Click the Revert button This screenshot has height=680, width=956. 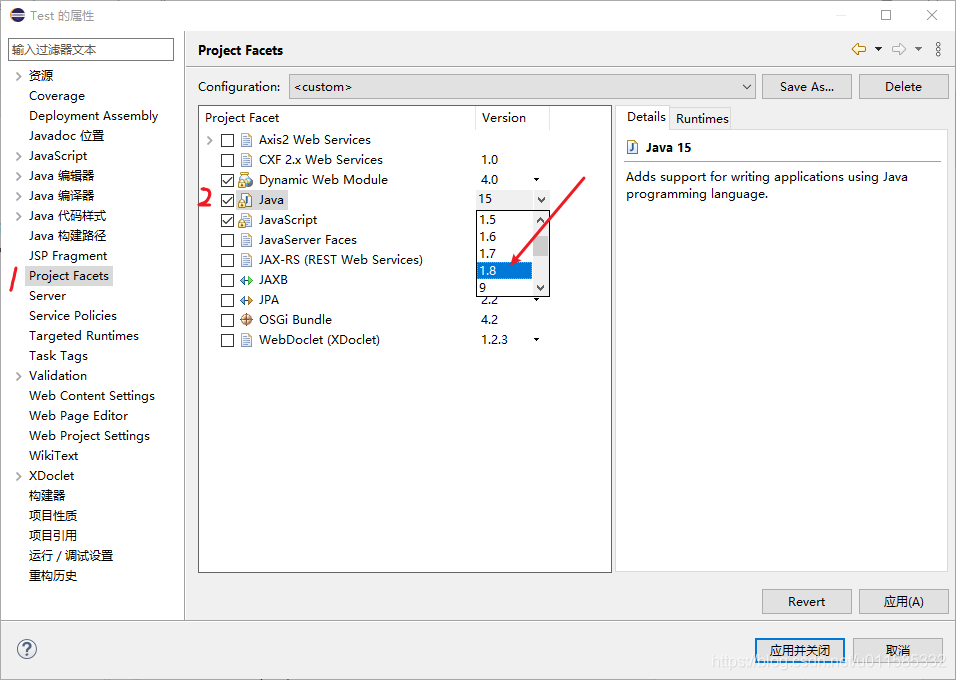click(806, 601)
